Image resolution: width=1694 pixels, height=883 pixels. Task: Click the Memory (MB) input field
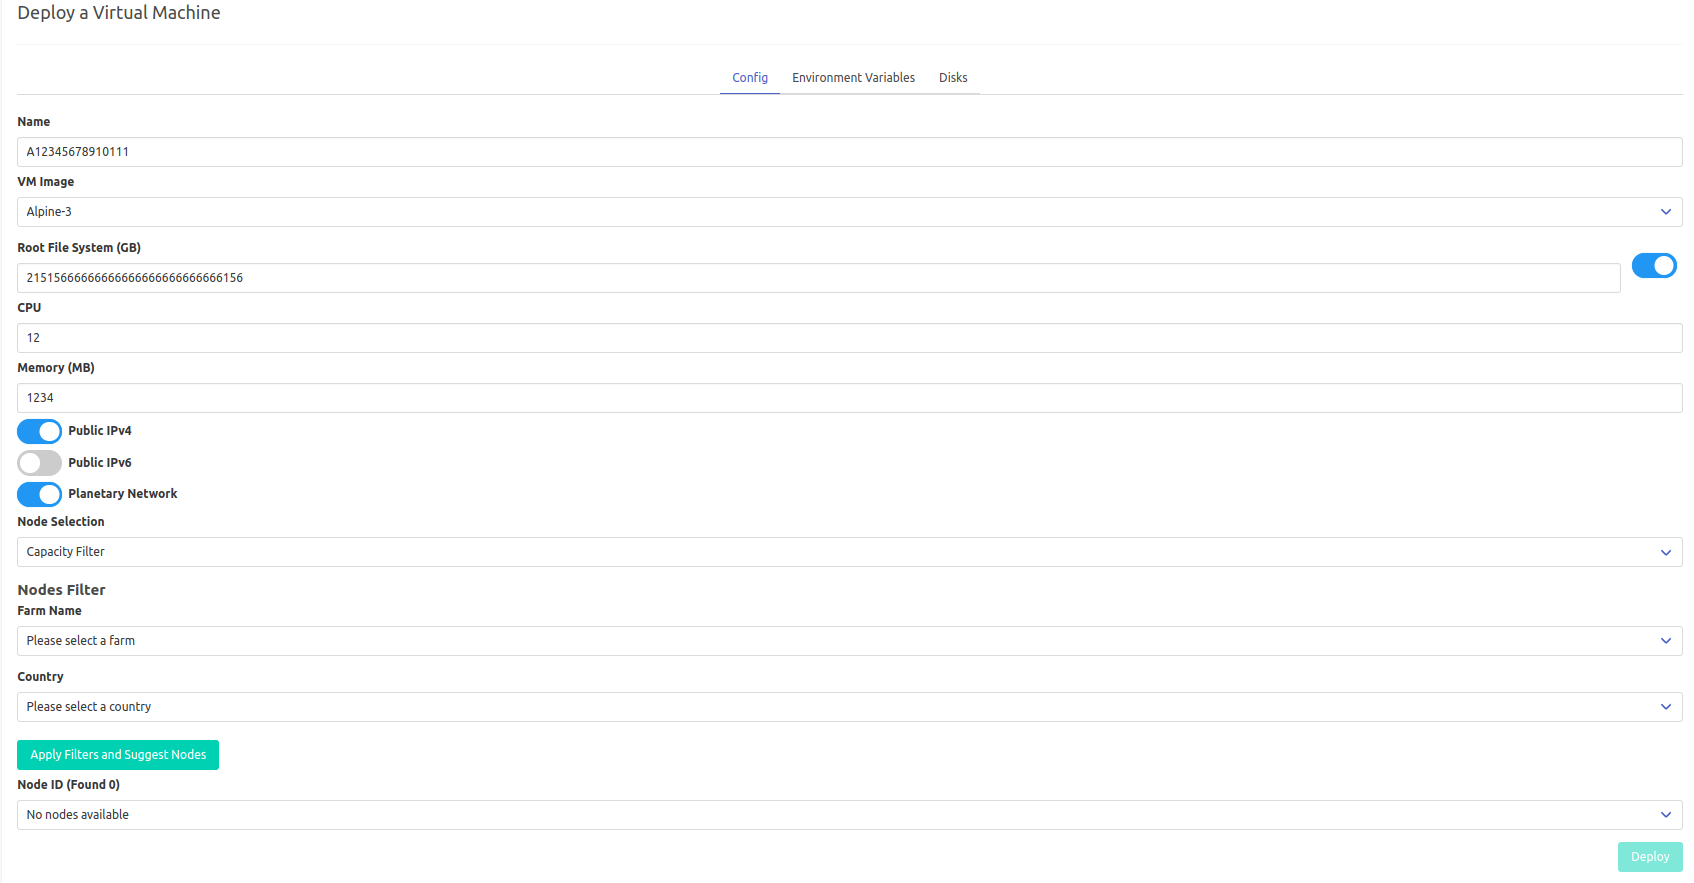849,398
